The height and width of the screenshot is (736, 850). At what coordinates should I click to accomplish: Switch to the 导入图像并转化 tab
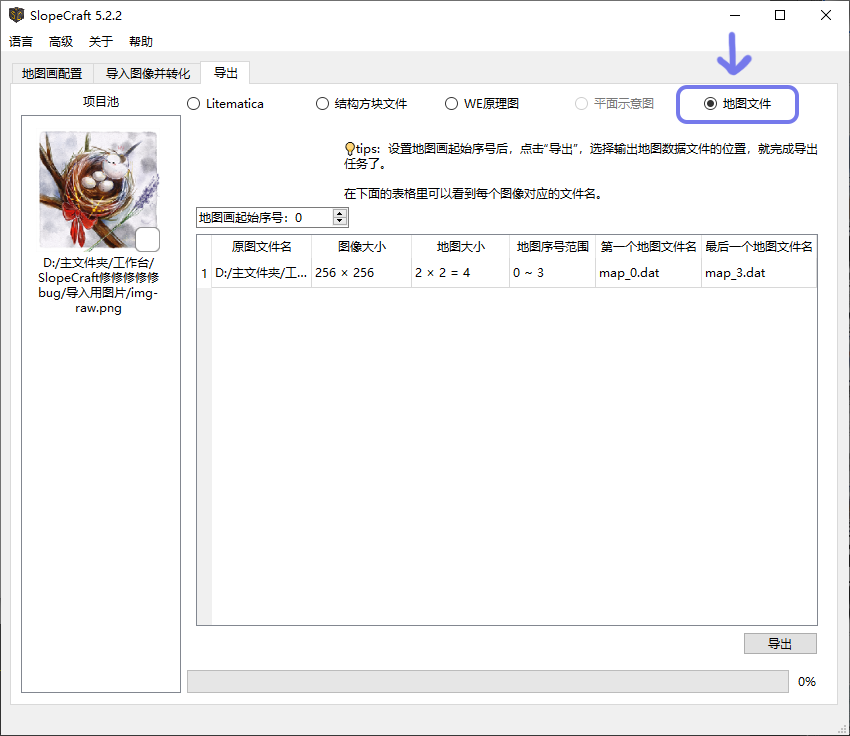[147, 74]
